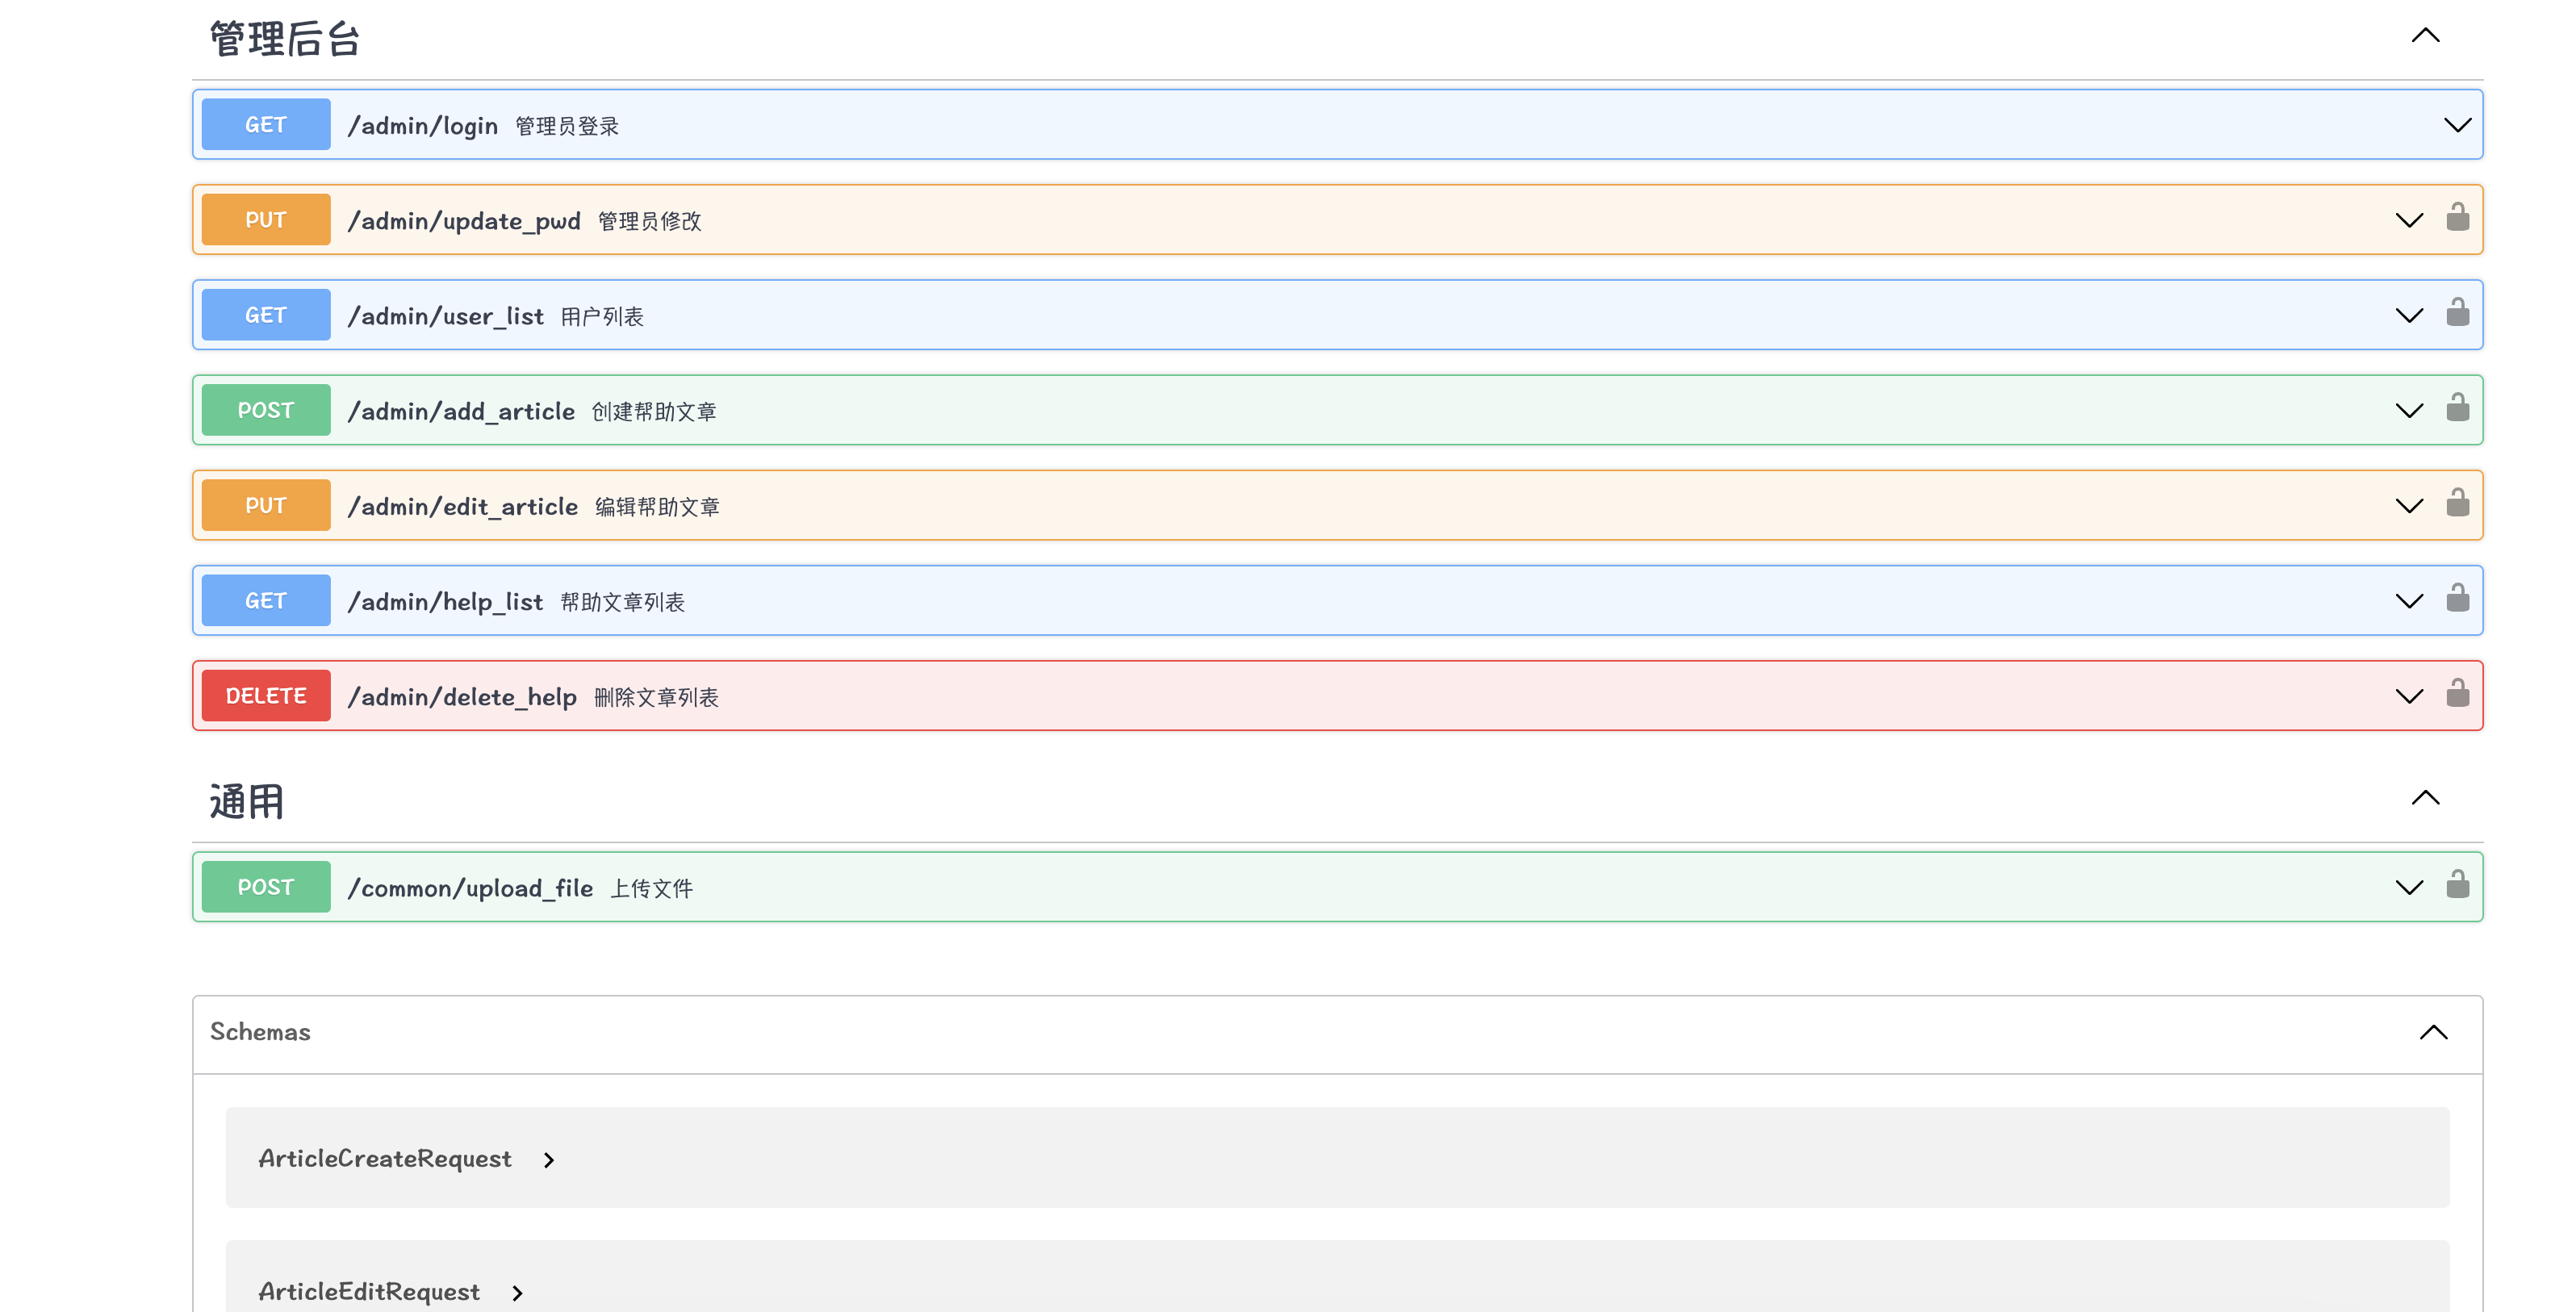Expand the ArticleCreateRequest schema arrow
The width and height of the screenshot is (2576, 1312).
tap(548, 1160)
